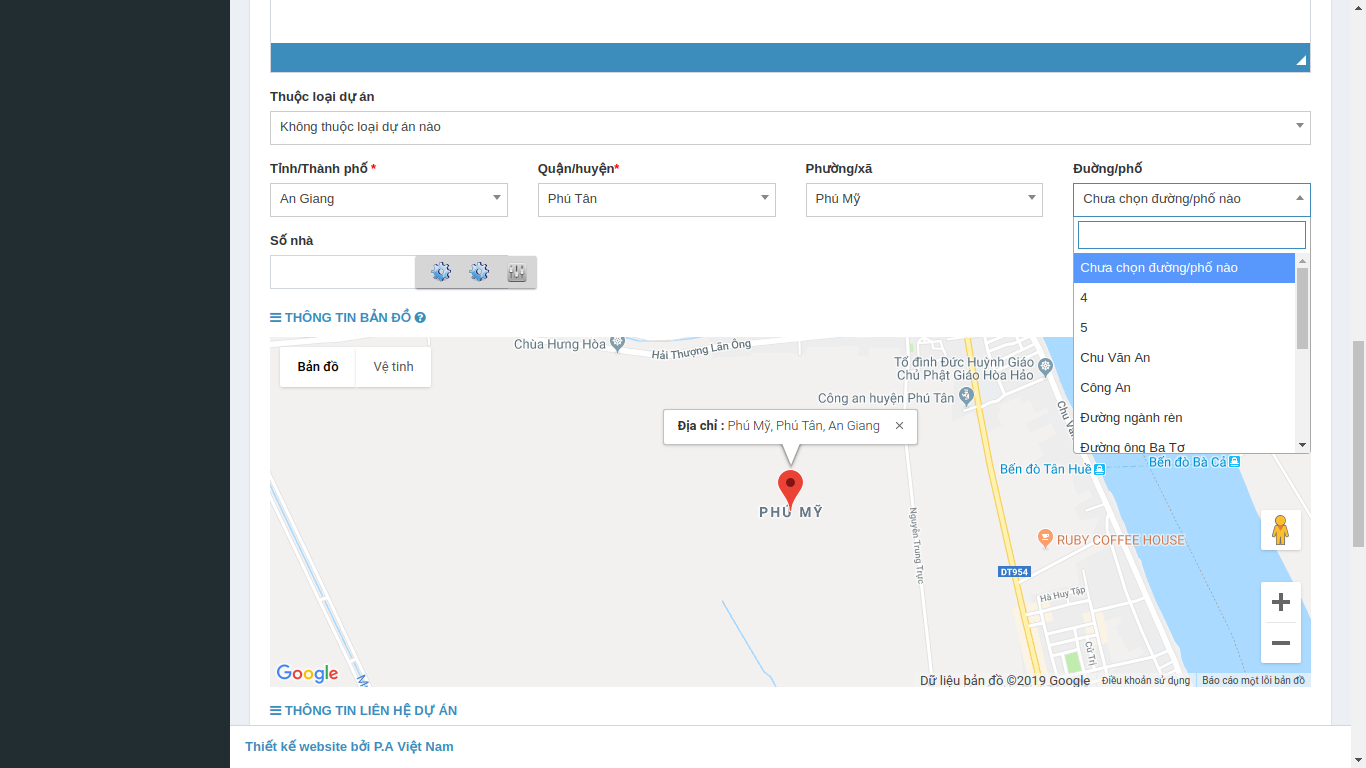The width and height of the screenshot is (1366, 768).
Task: Click the Số nhà input field
Action: (x=343, y=272)
